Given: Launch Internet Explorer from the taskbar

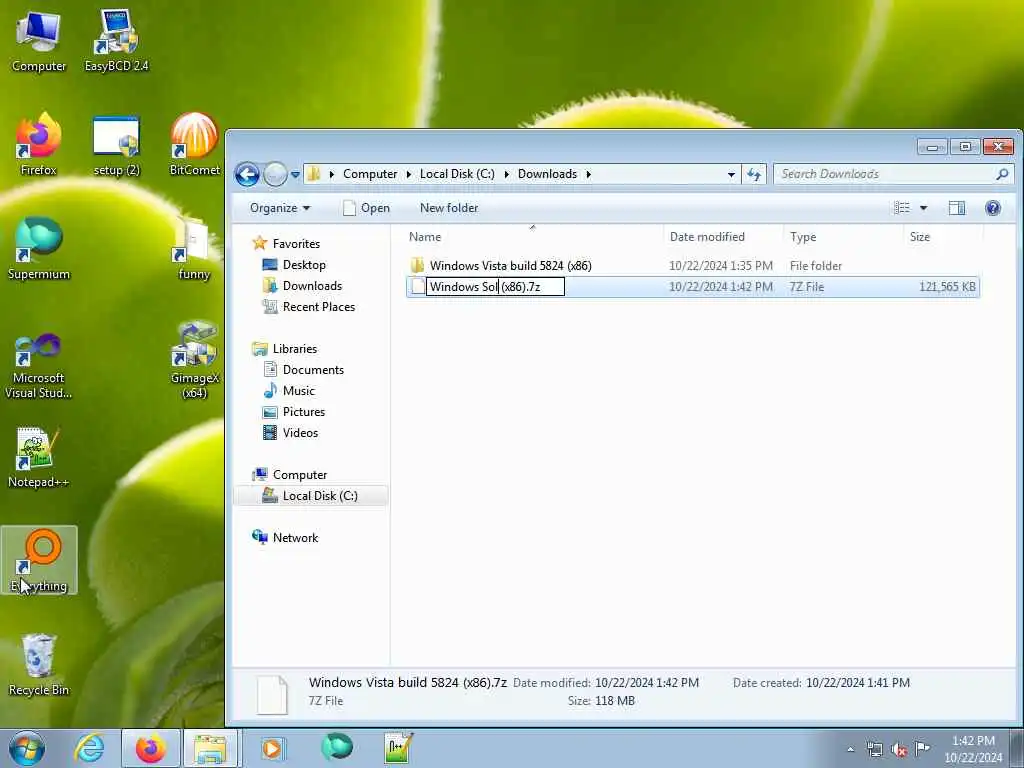Looking at the screenshot, I should click(x=89, y=748).
